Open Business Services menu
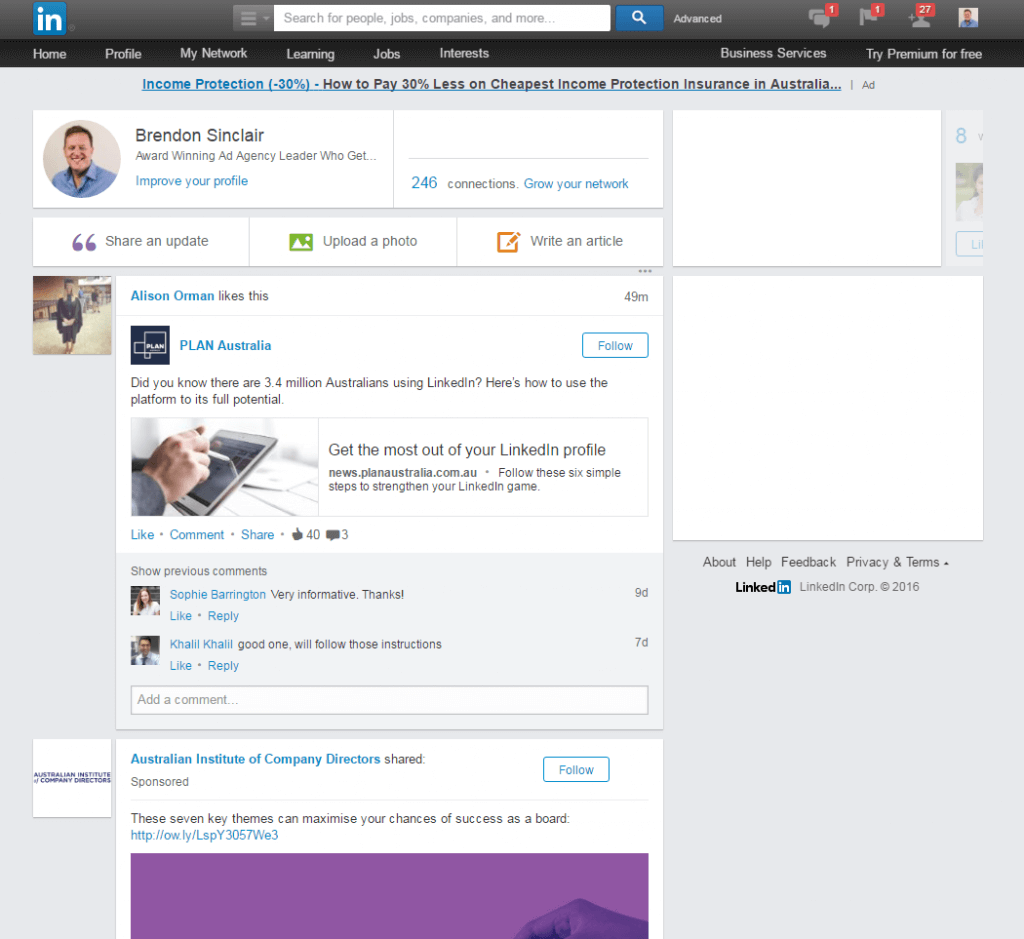1024x939 pixels. click(773, 54)
